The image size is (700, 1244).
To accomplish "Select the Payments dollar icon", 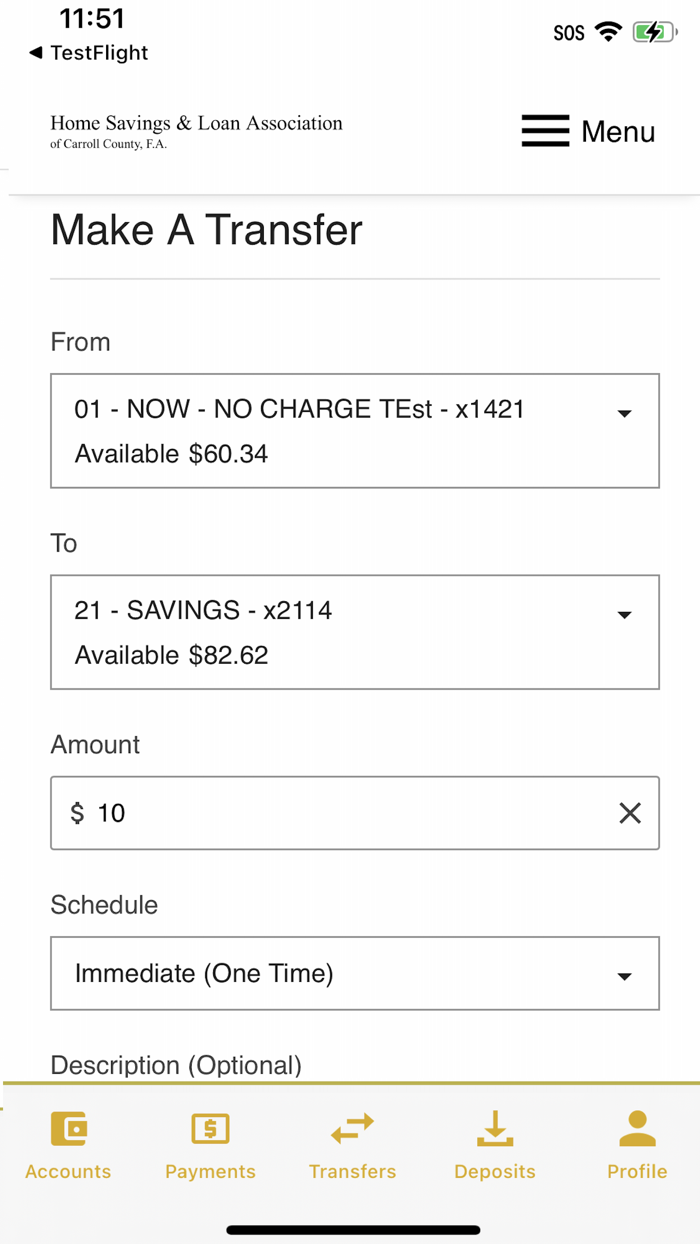I will (x=210, y=1128).
